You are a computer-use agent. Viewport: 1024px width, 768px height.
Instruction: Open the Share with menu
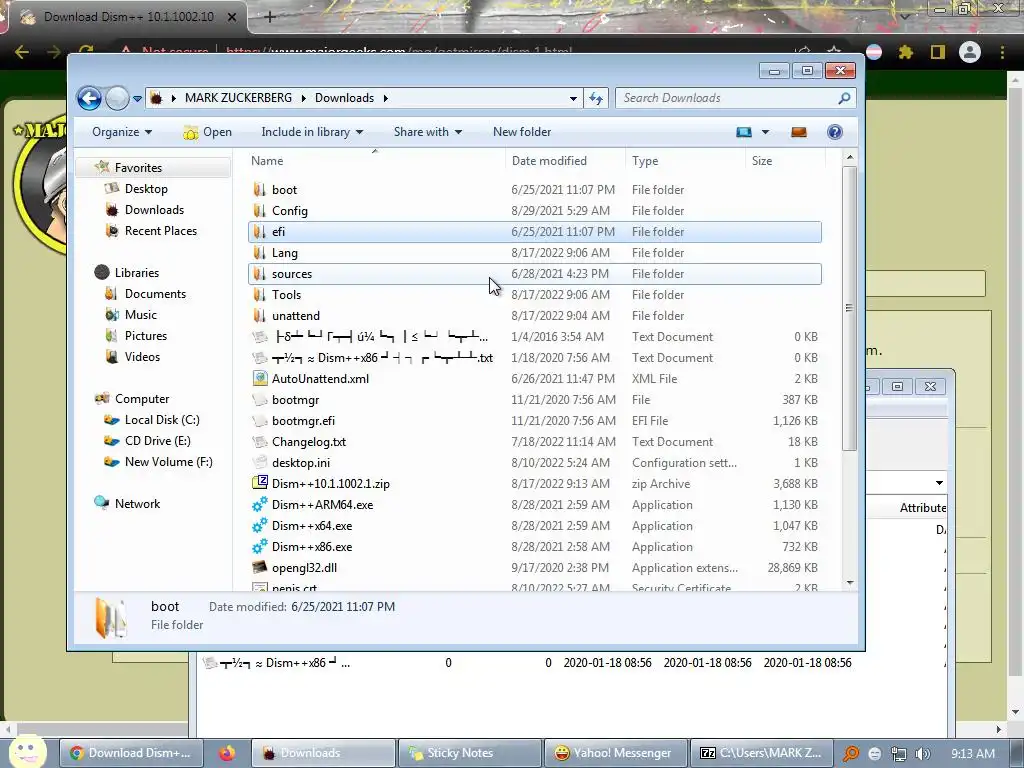point(428,132)
